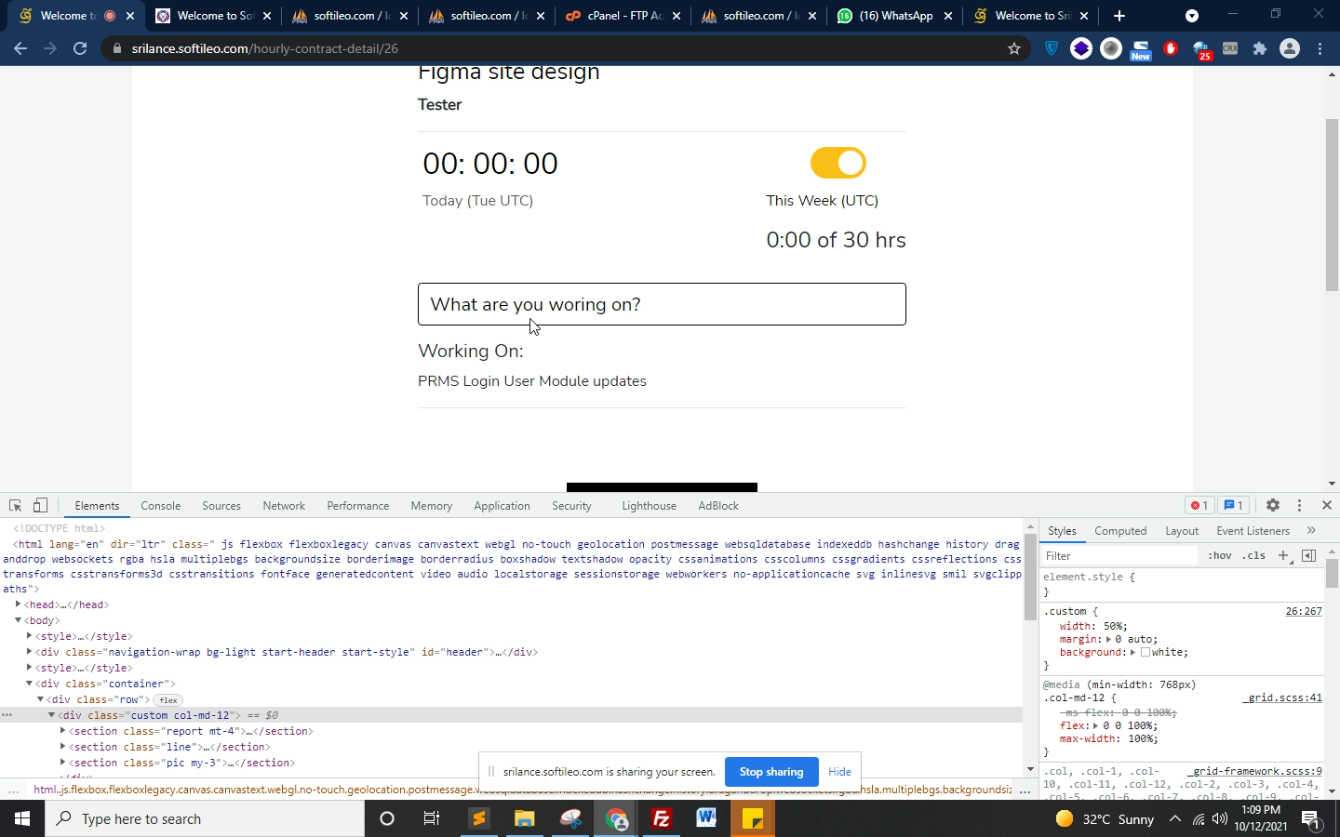Open the Extensions puzzle icon
Screen dimensions: 1340x837
pos(1259,48)
